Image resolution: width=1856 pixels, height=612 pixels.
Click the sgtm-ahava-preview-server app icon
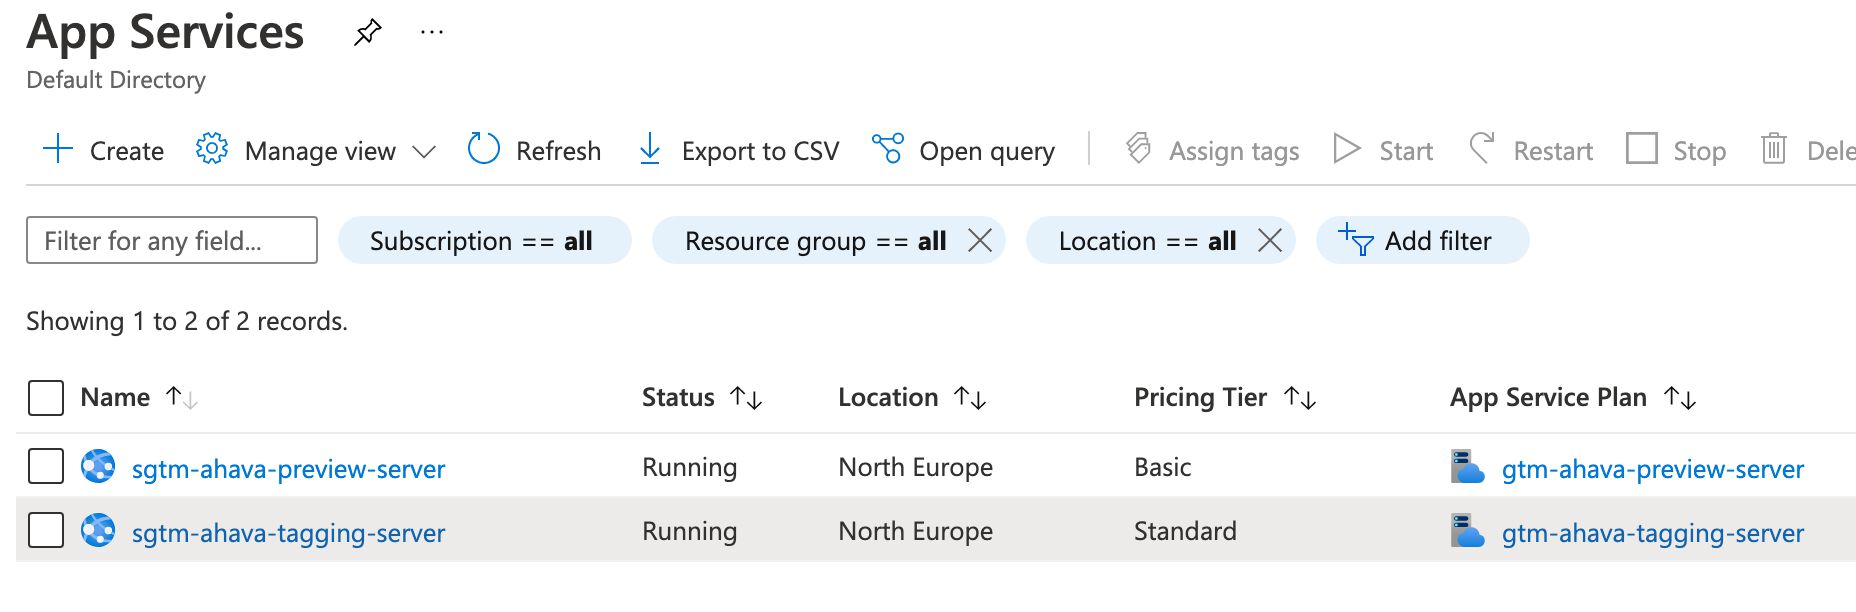coord(98,466)
